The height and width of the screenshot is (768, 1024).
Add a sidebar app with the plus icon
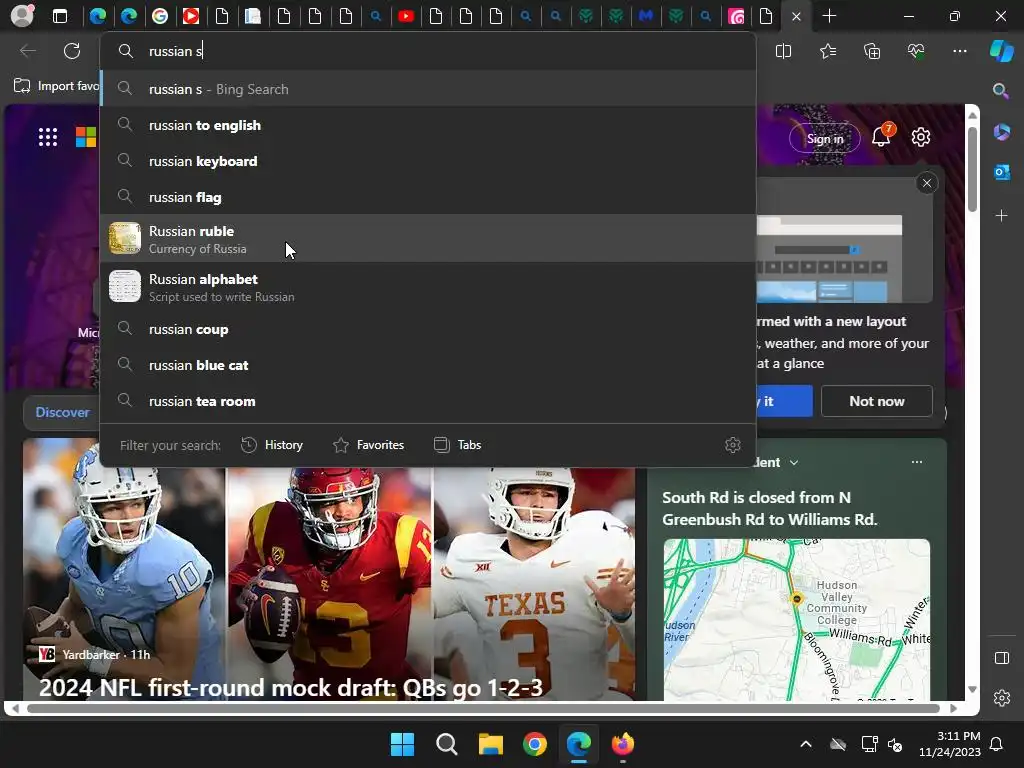(x=1001, y=215)
